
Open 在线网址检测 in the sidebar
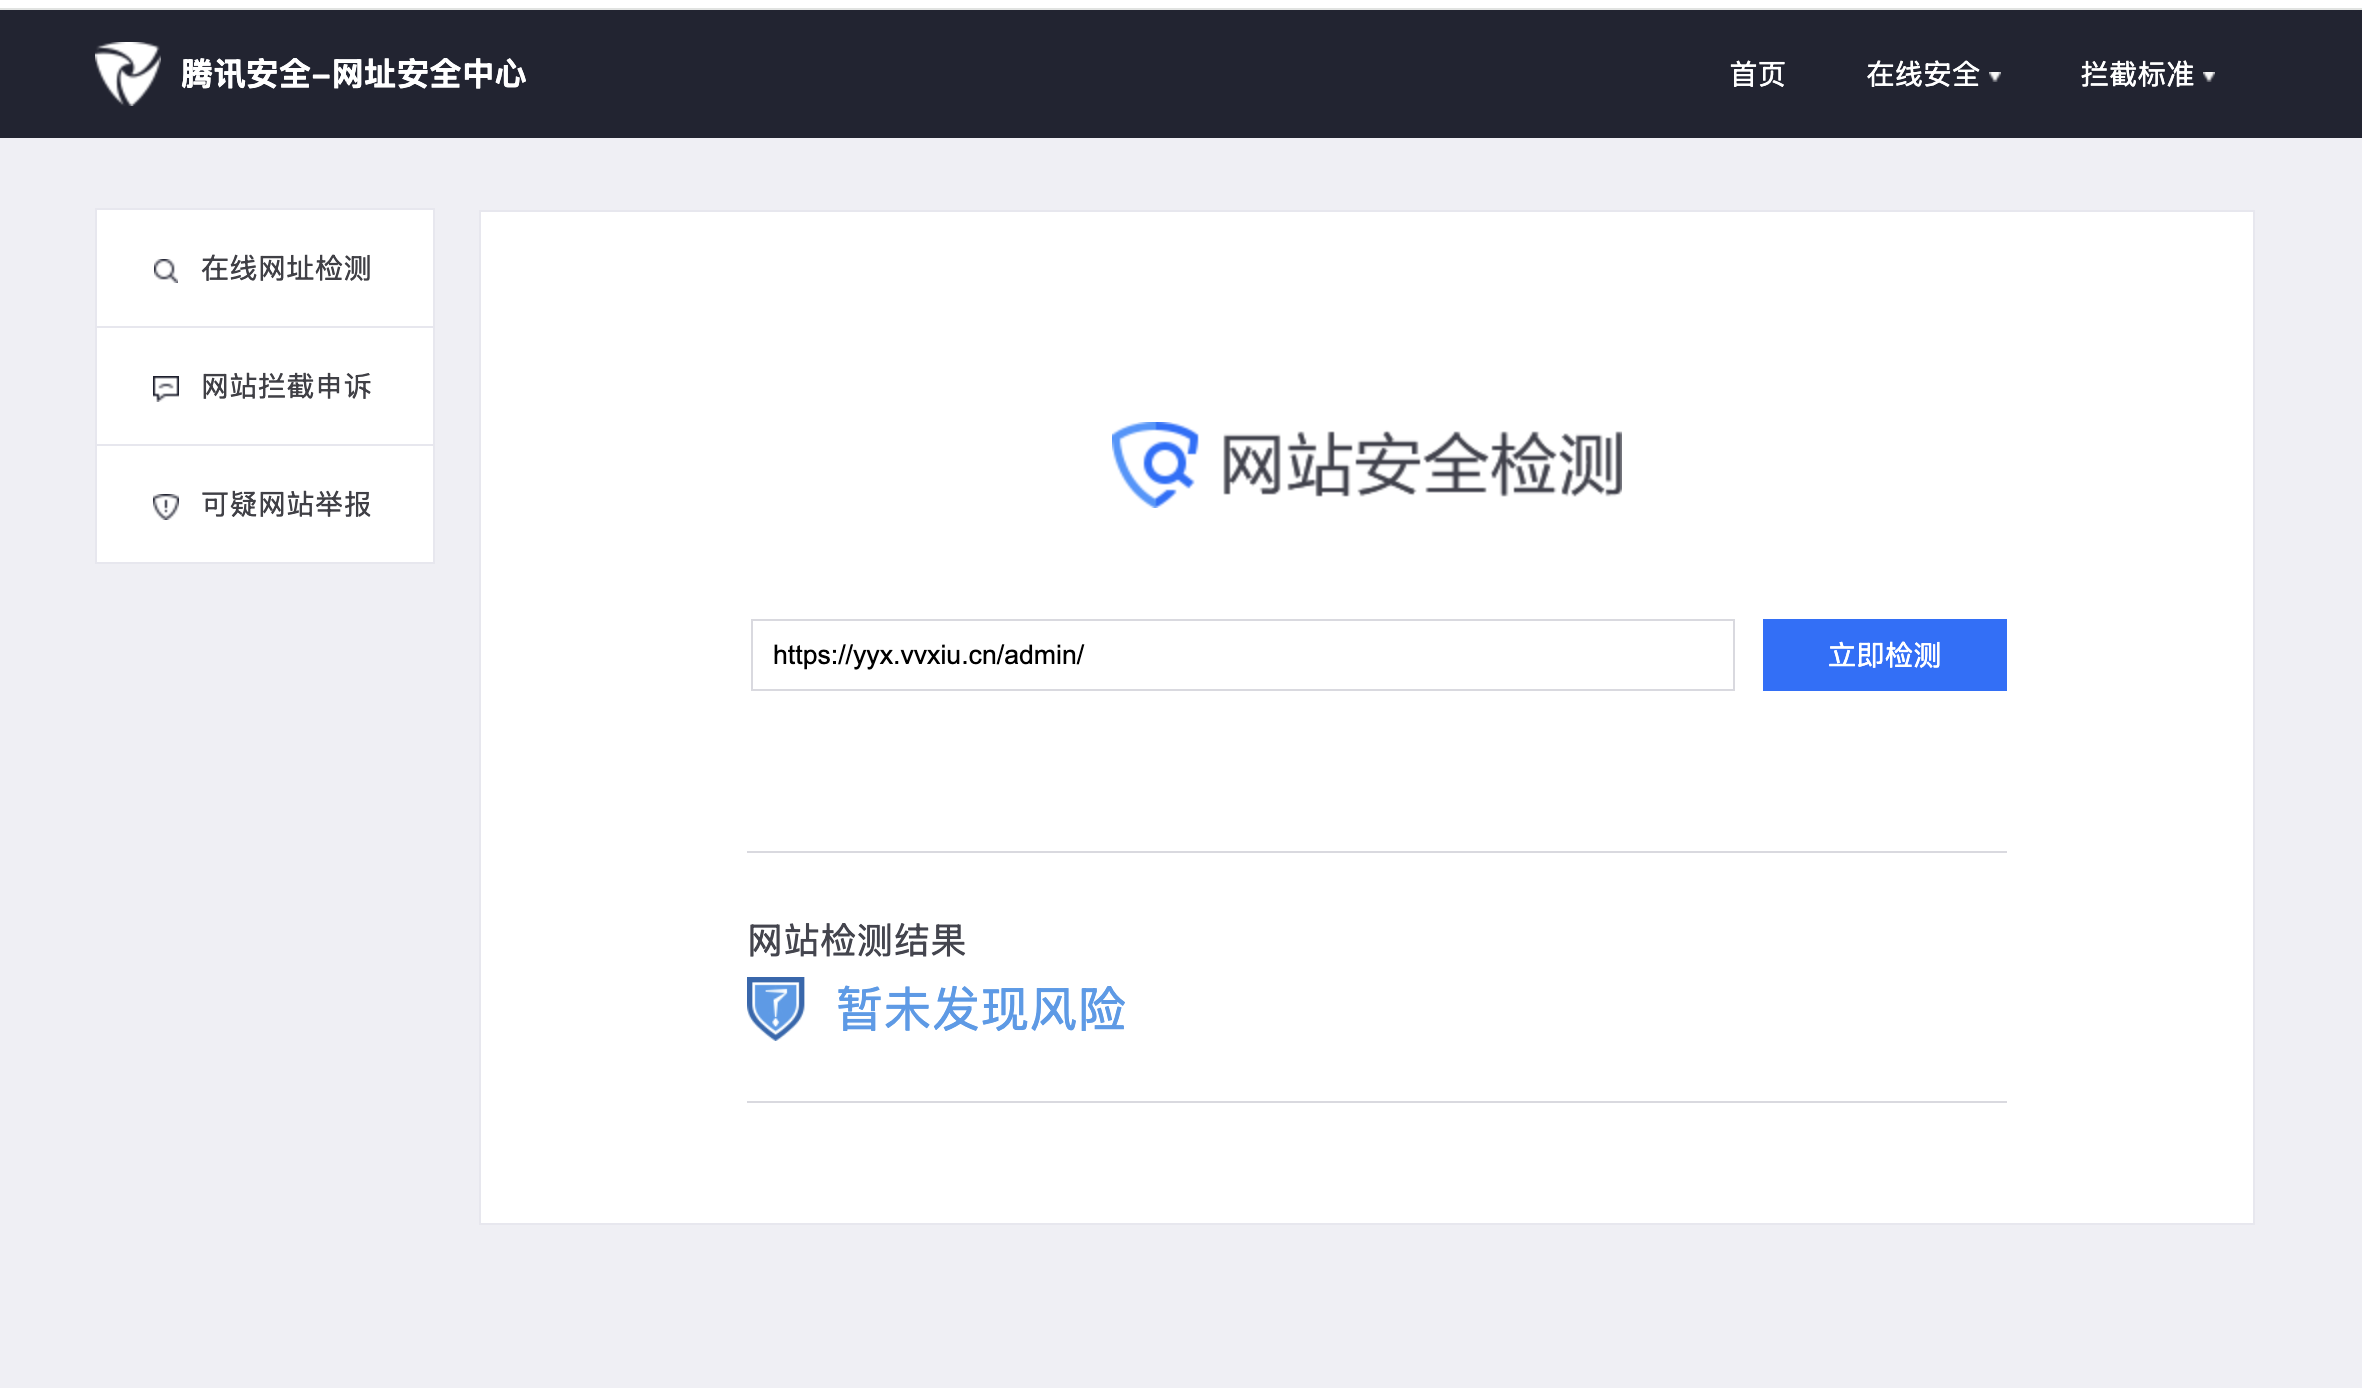pyautogui.click(x=286, y=269)
